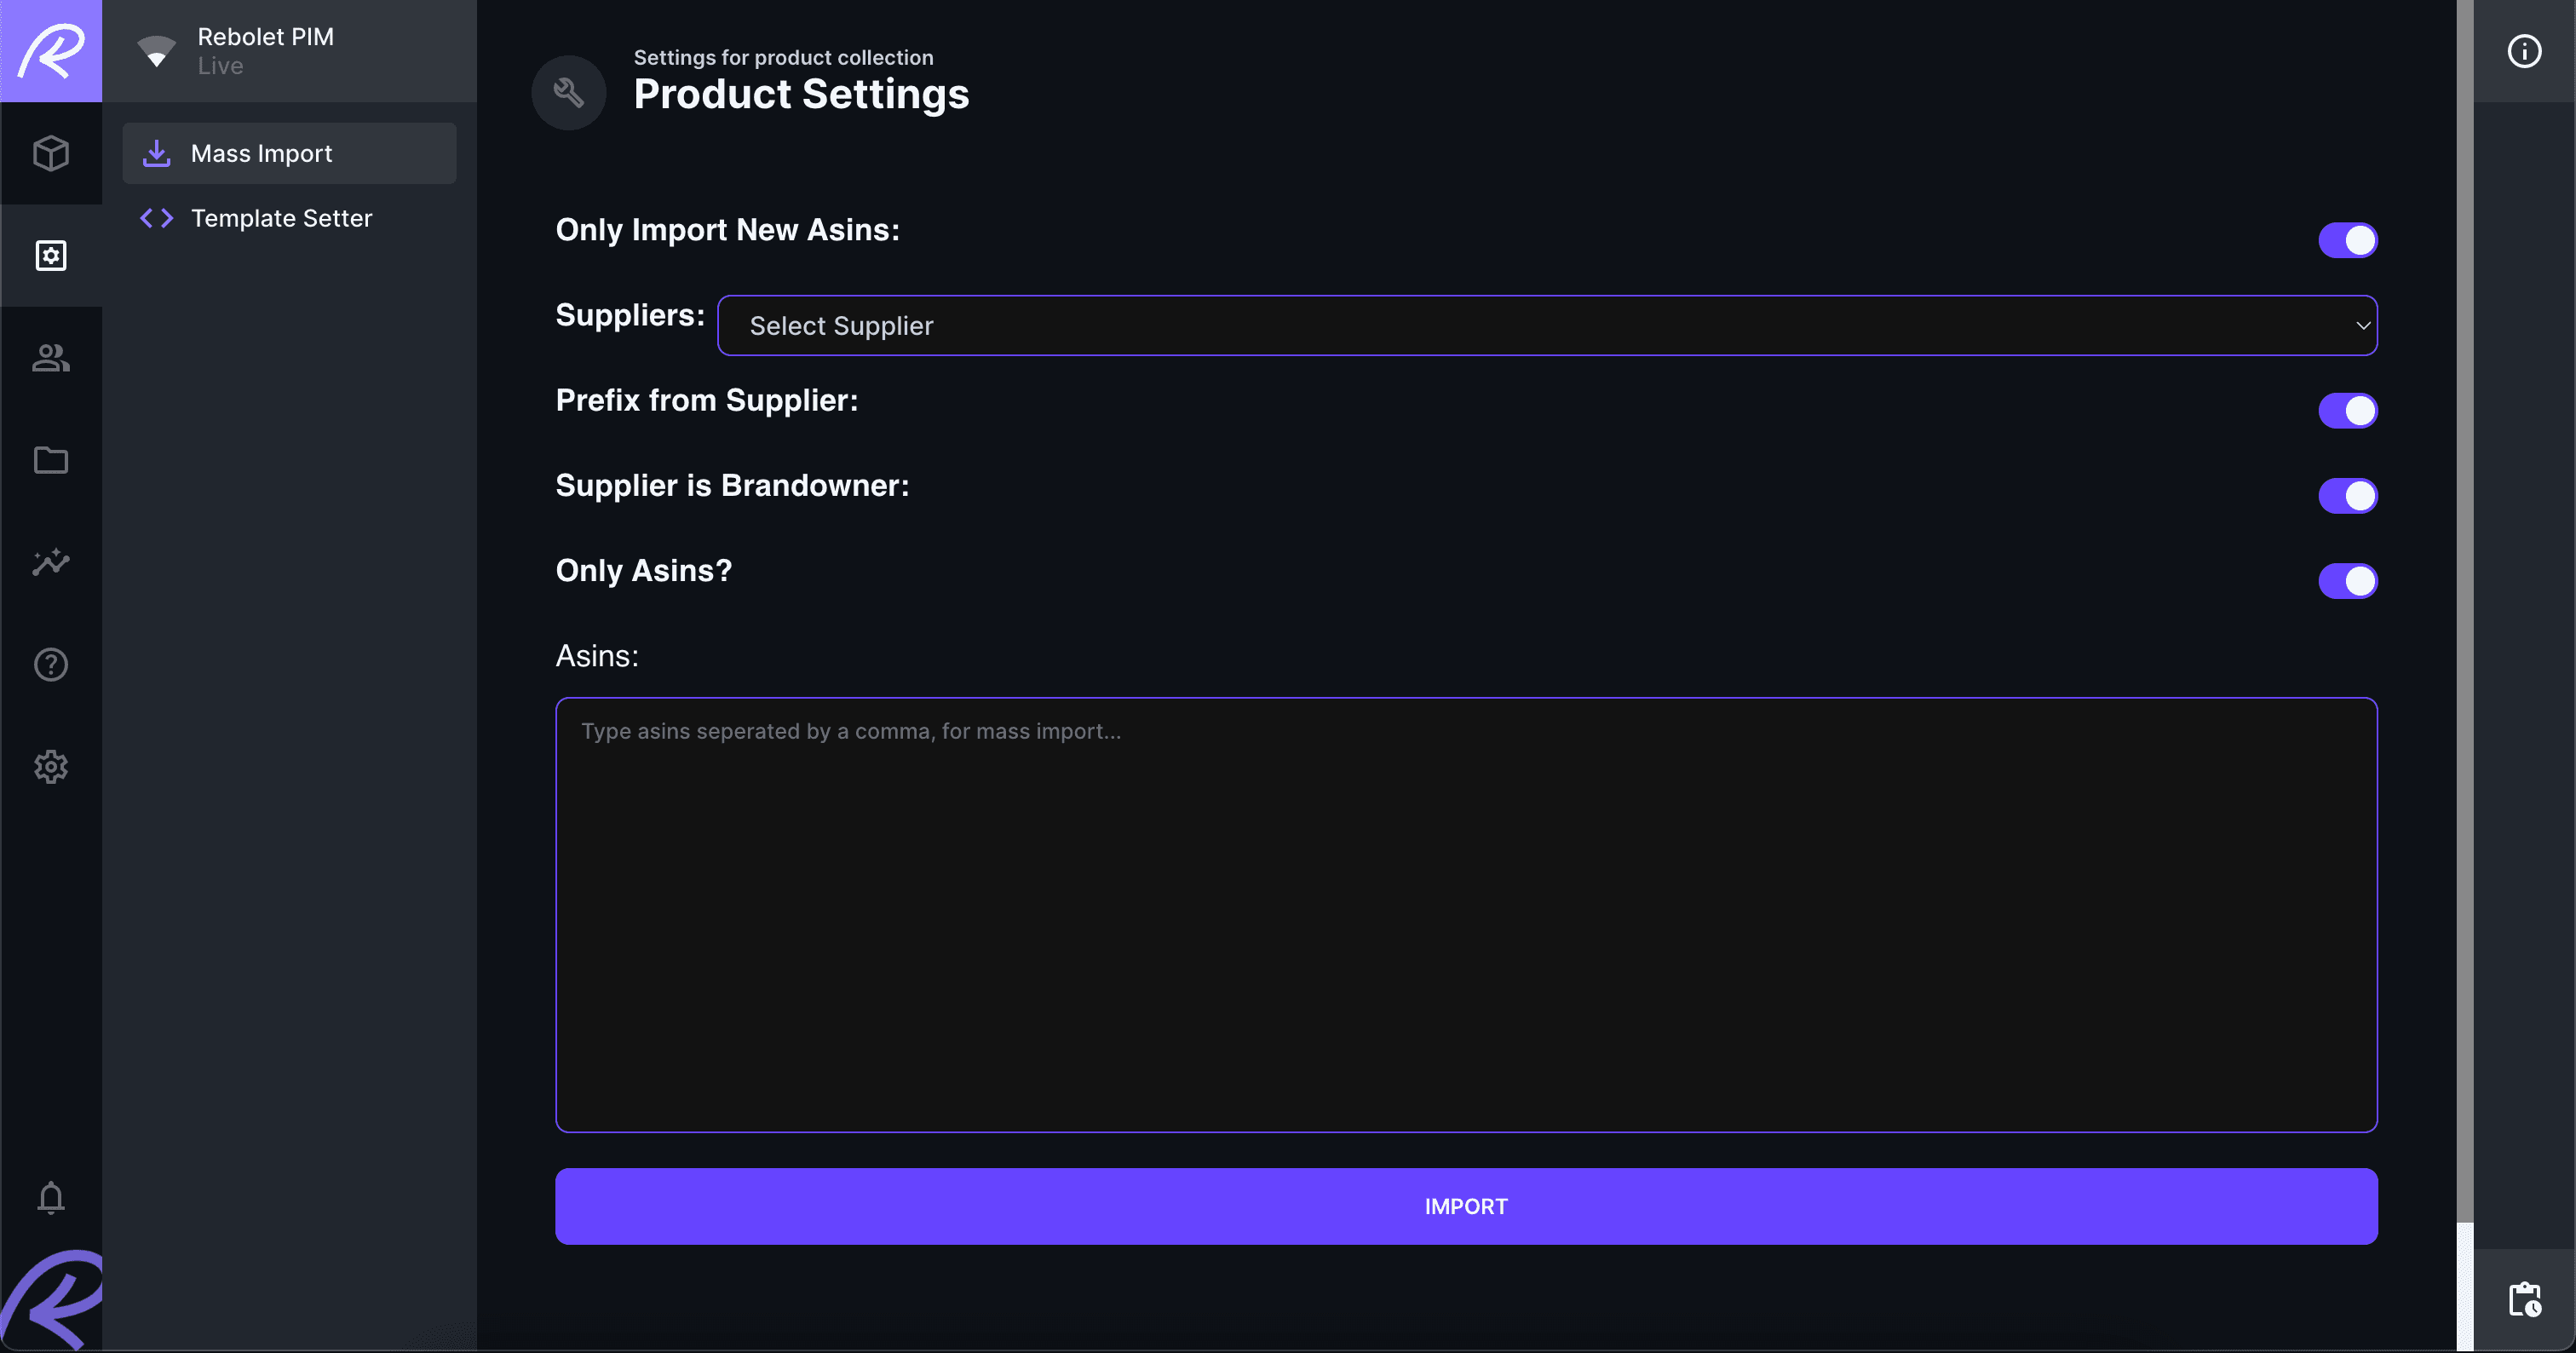Click the Product Settings heading
This screenshot has width=2576, height=1353.
[x=801, y=94]
